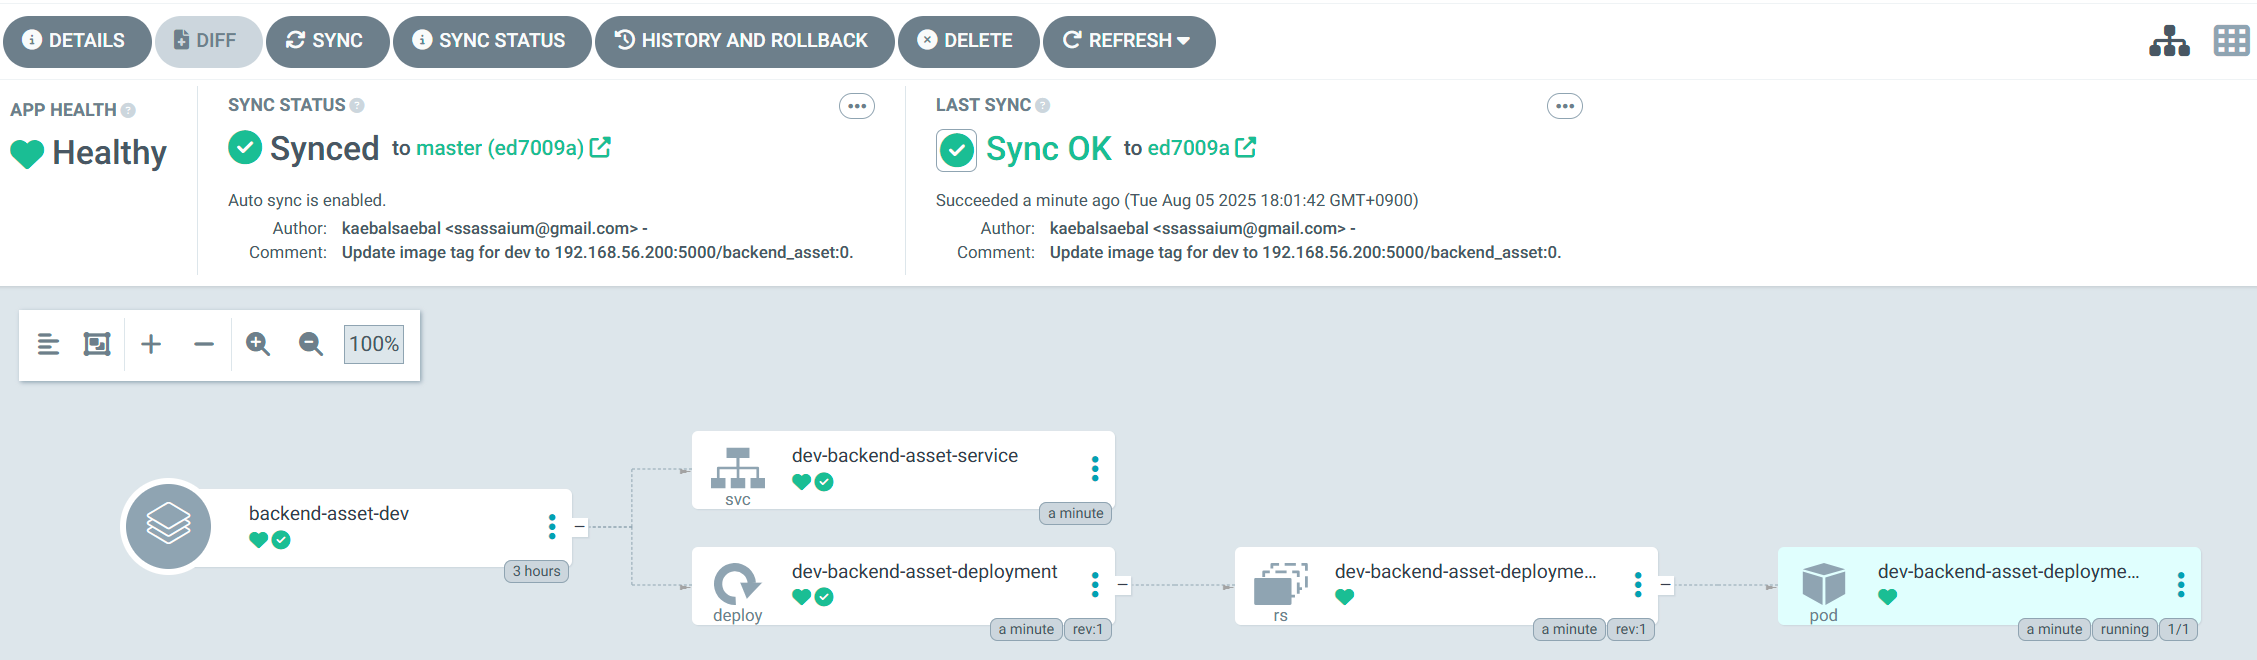This screenshot has height=660, width=2257.
Task: Zoom out with the magnifier minus icon
Action: click(x=311, y=344)
